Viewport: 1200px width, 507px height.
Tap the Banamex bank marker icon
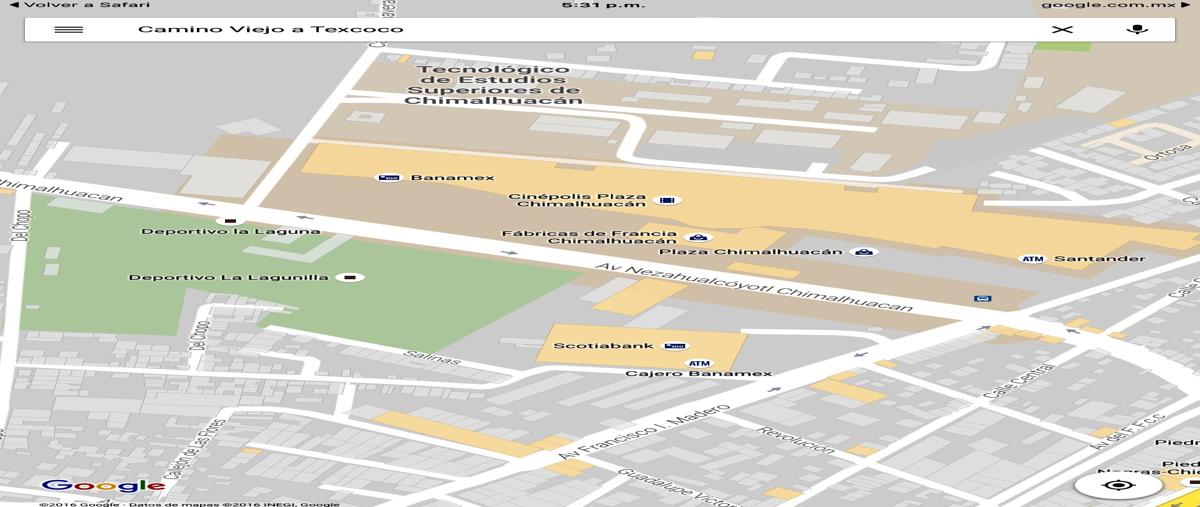click(388, 178)
